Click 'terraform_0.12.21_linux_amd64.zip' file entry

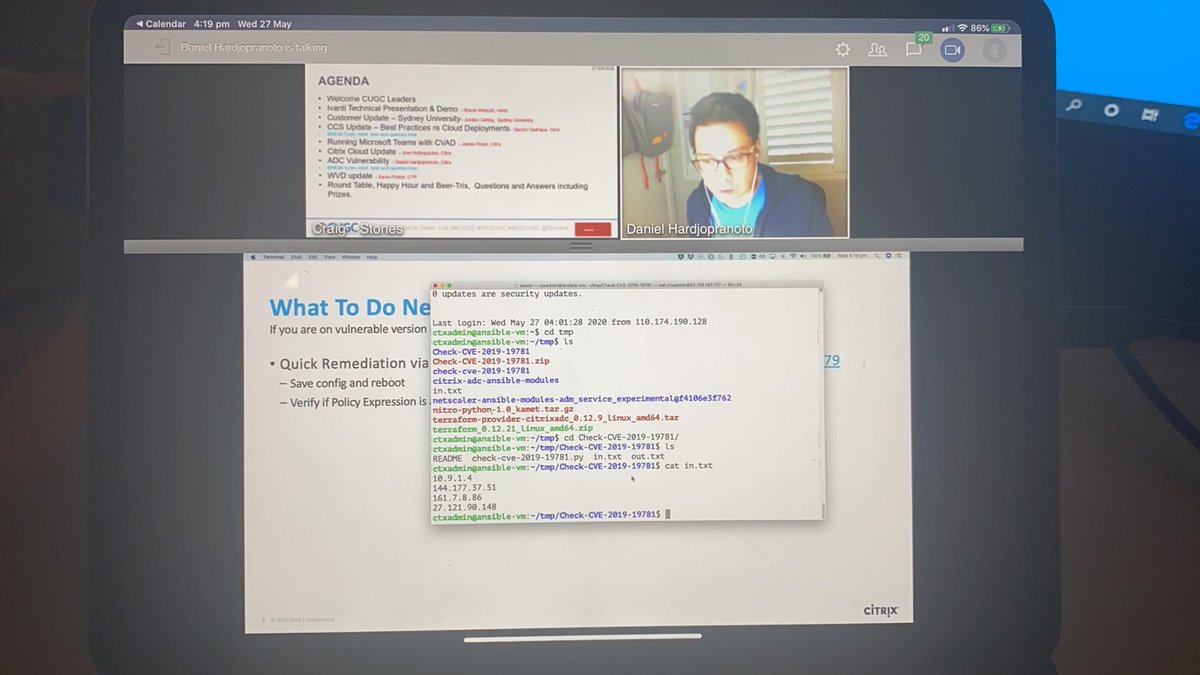pos(512,428)
